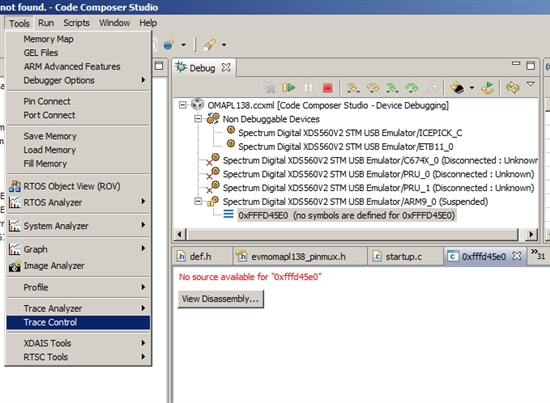This screenshot has width=550, height=403.
Task: Maximize the Debug view panel
Action: [x=530, y=65]
